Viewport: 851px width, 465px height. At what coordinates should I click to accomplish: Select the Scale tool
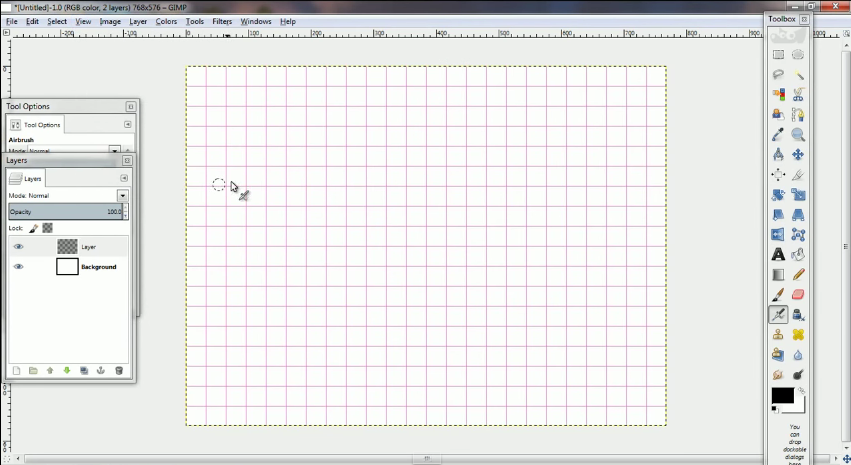pos(798,195)
